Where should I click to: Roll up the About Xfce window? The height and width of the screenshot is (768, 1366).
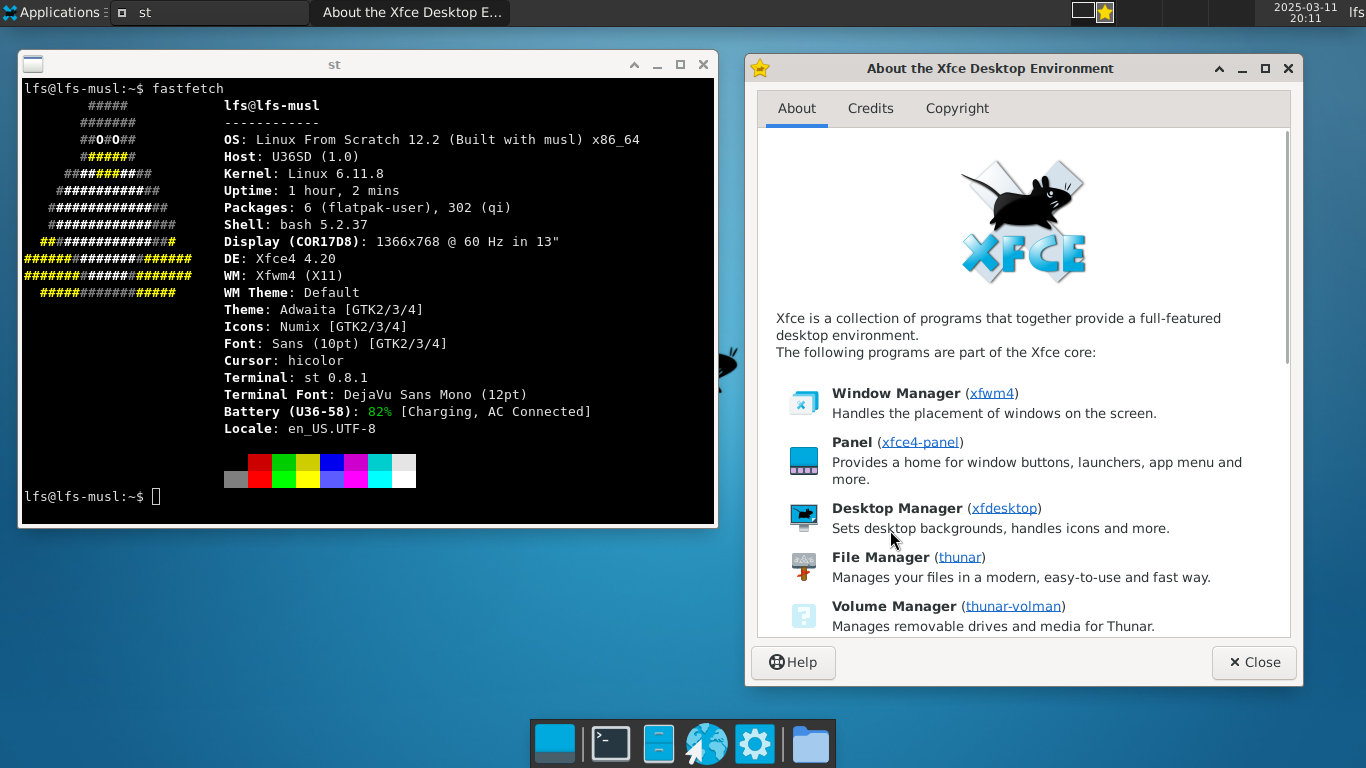pos(1219,69)
